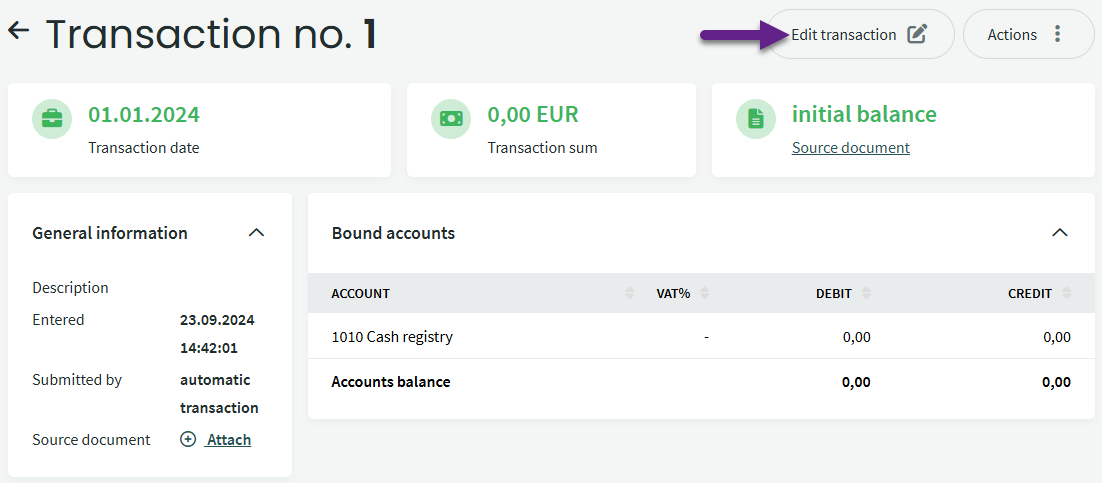Click the Edit transaction button
The width and height of the screenshot is (1102, 483).
coord(860,34)
